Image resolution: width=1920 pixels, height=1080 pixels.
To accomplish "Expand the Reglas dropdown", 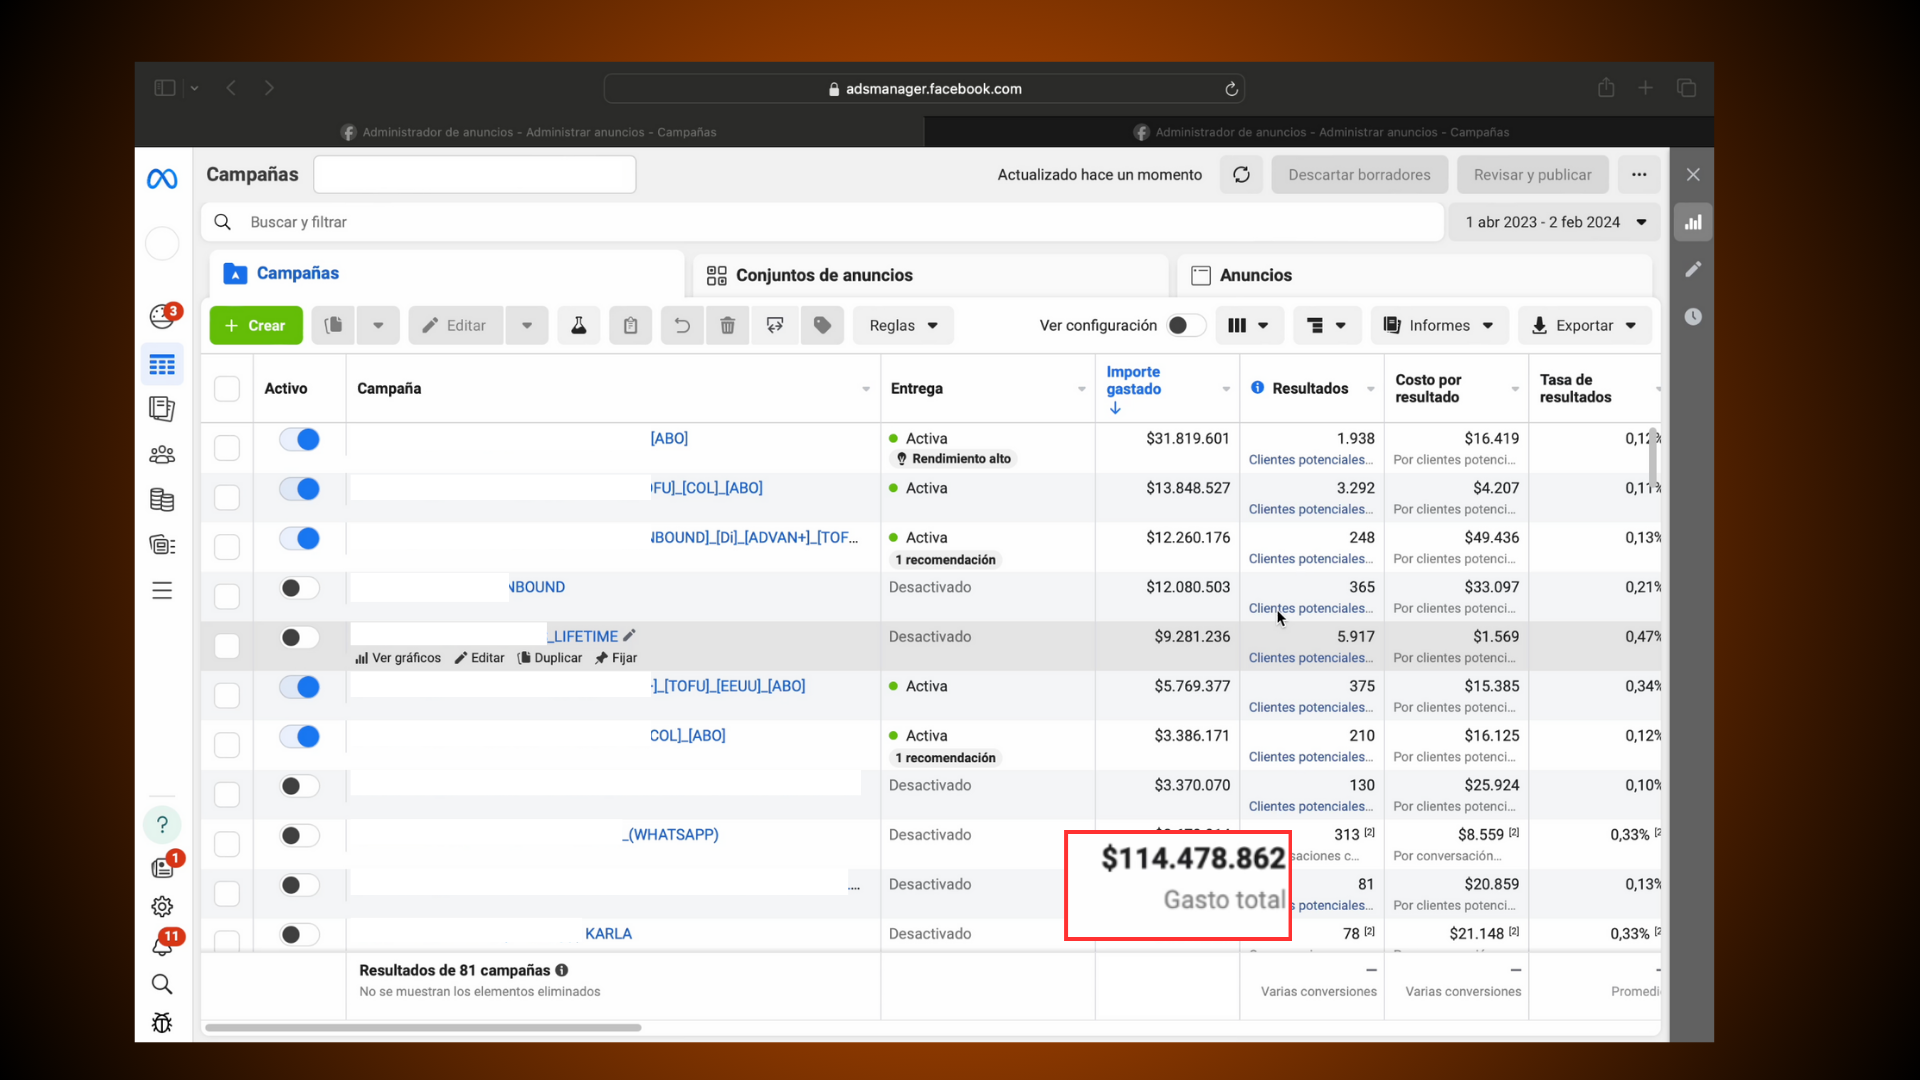I will [x=903, y=325].
